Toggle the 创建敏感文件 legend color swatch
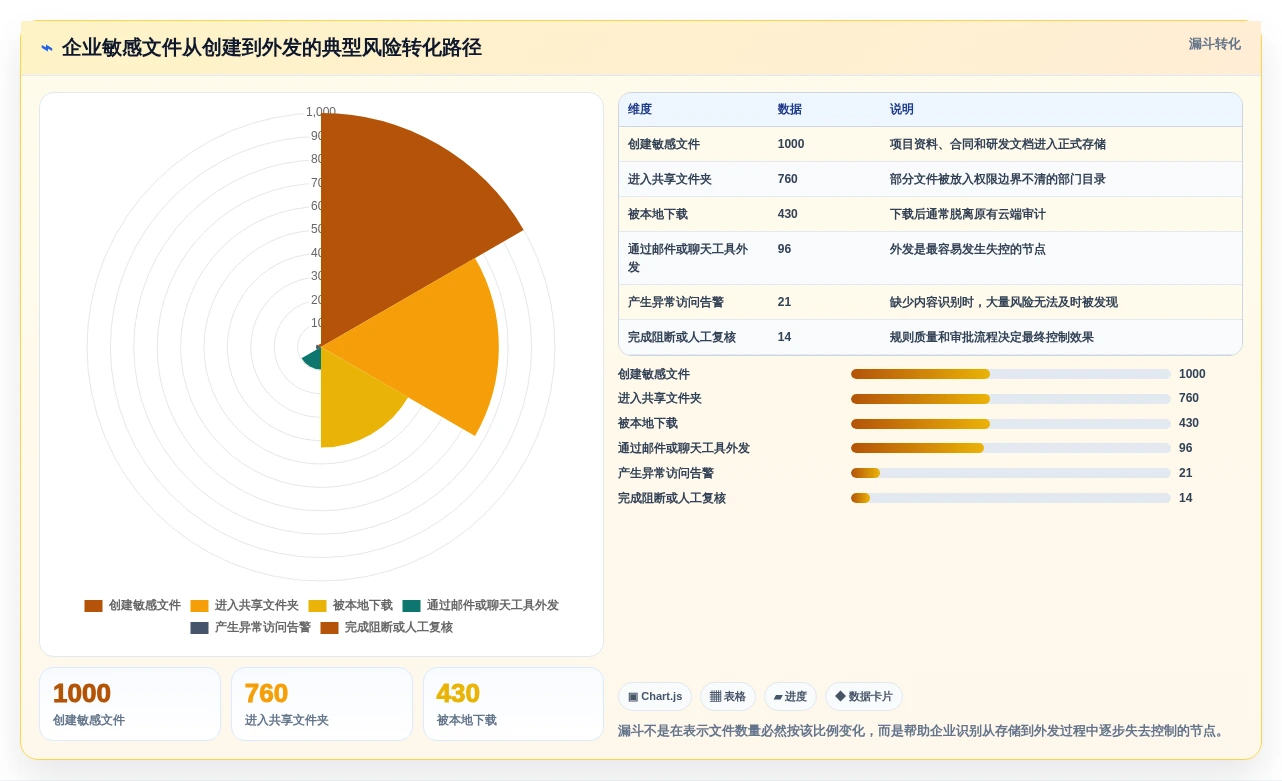 (93, 605)
